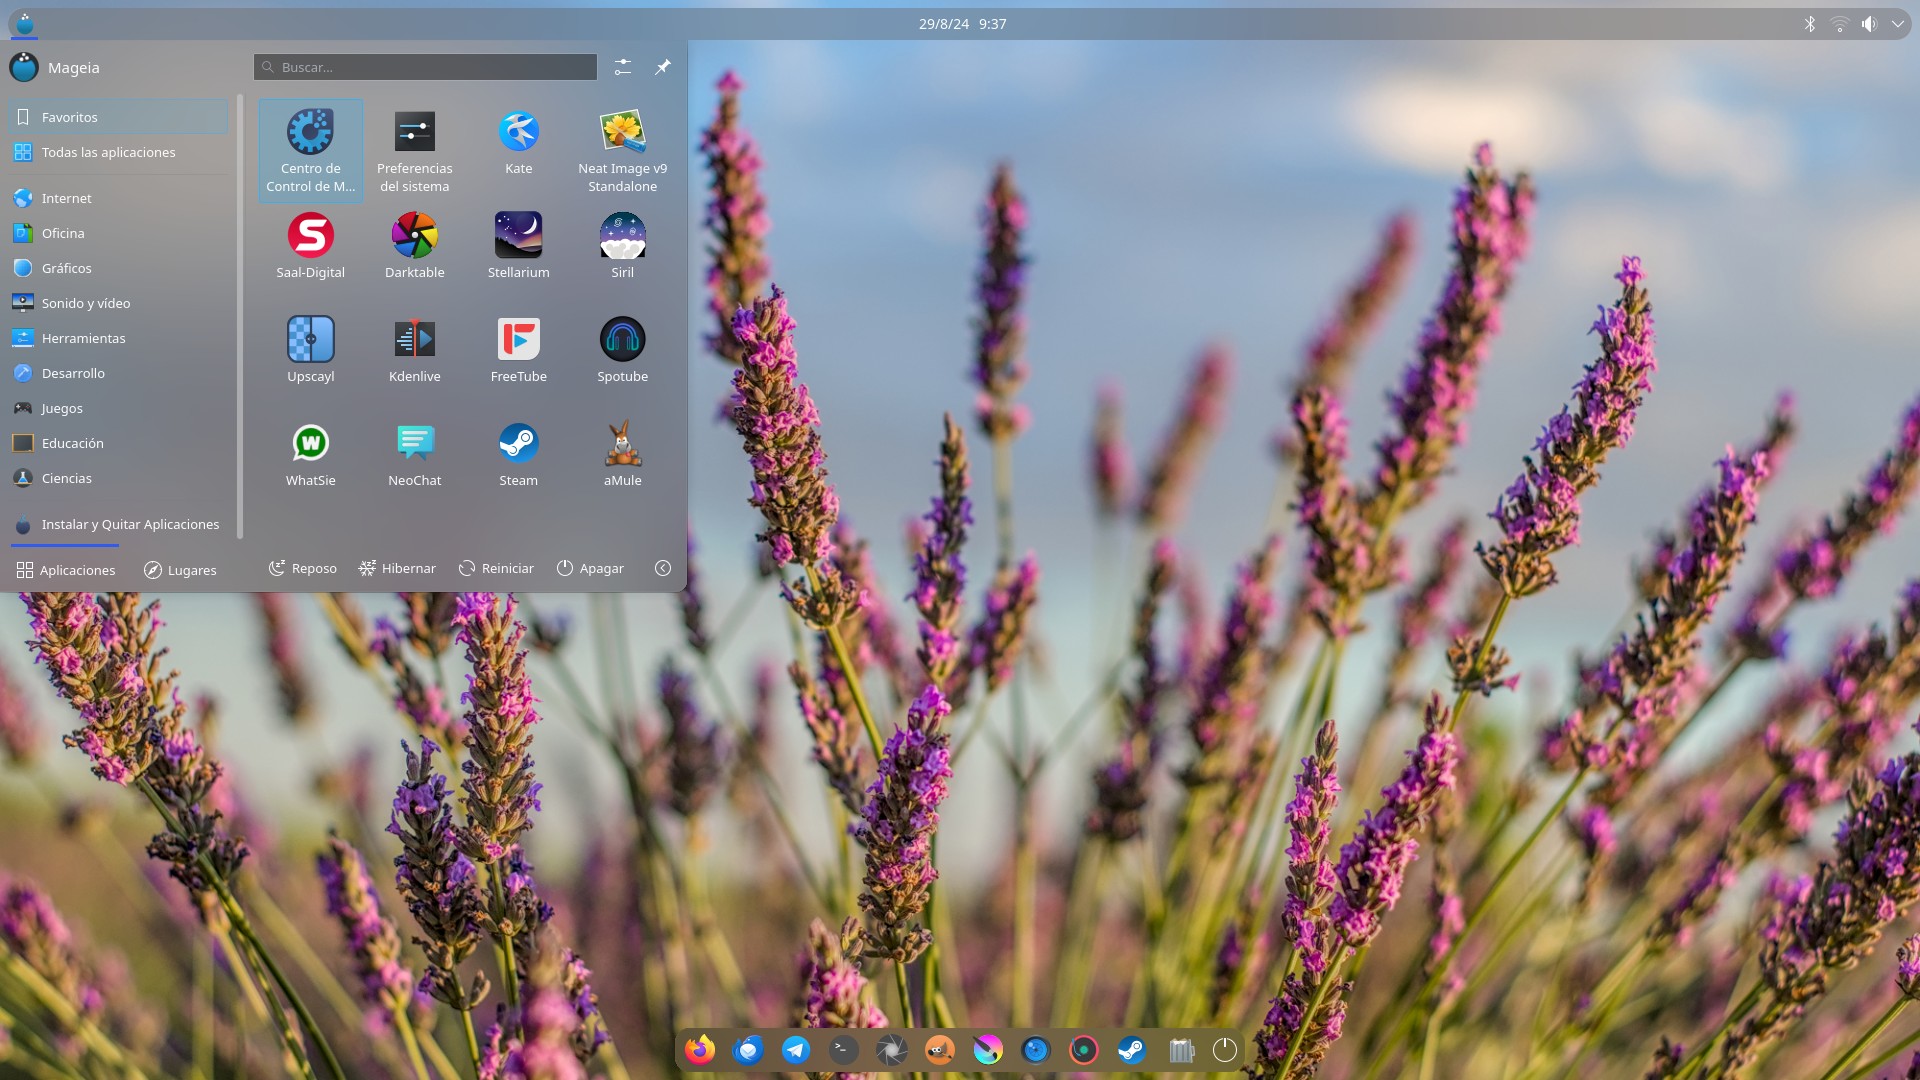Click the category list scrollbar
Screen dimensions: 1920x1080
click(240, 316)
